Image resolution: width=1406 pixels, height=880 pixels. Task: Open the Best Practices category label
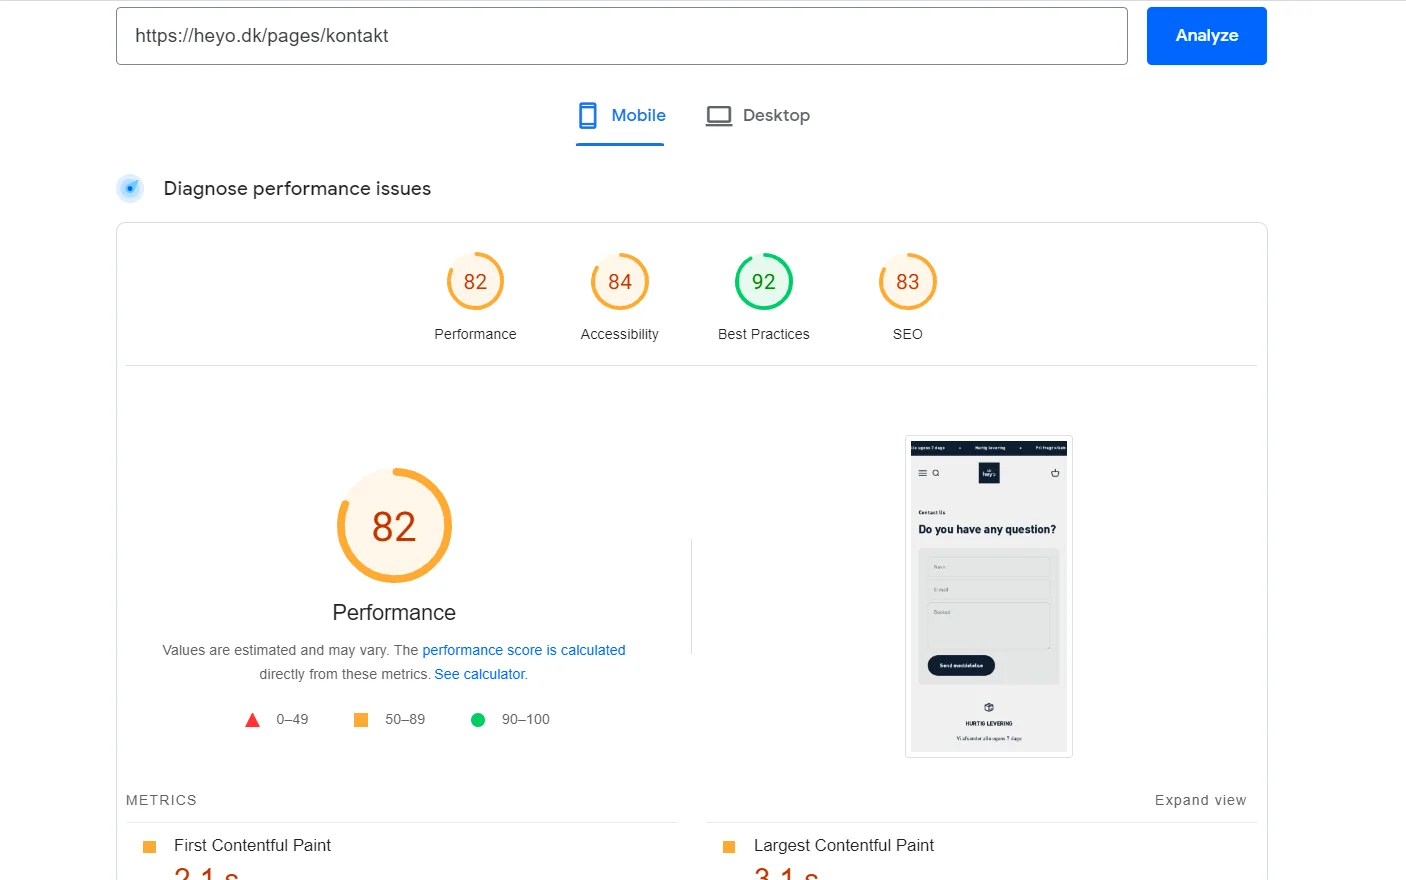[764, 334]
